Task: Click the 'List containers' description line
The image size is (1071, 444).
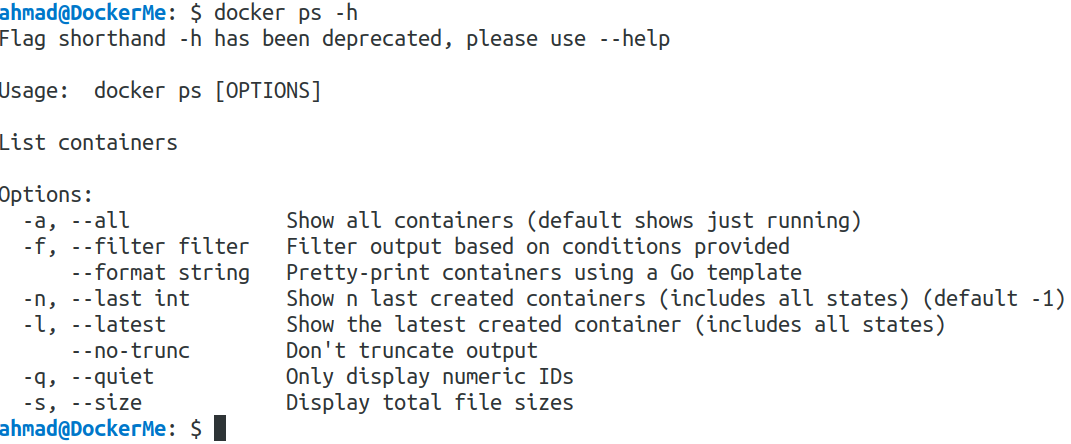Action: pos(88,143)
